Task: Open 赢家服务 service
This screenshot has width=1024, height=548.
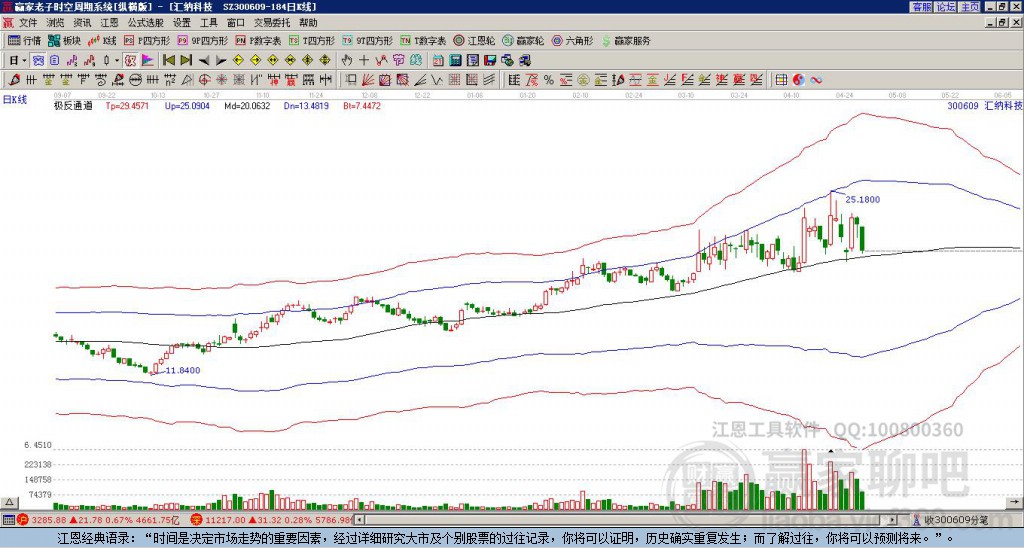Action: point(626,40)
